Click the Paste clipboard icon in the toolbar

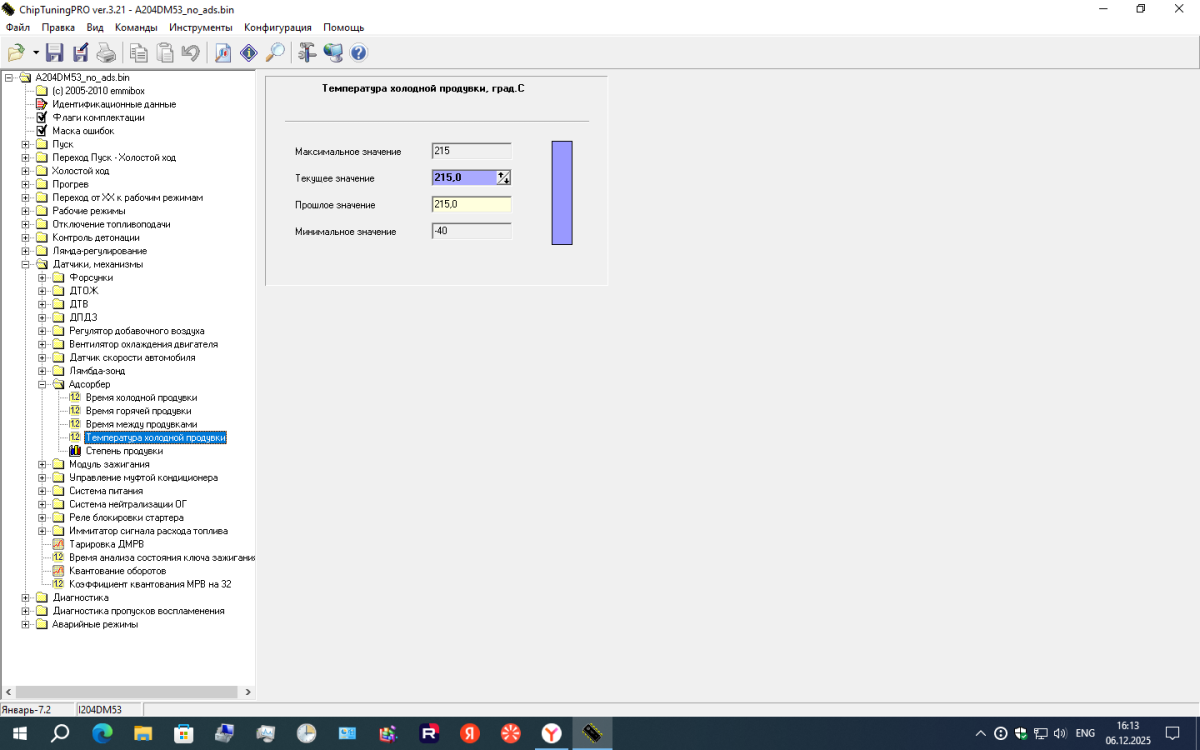click(x=165, y=52)
